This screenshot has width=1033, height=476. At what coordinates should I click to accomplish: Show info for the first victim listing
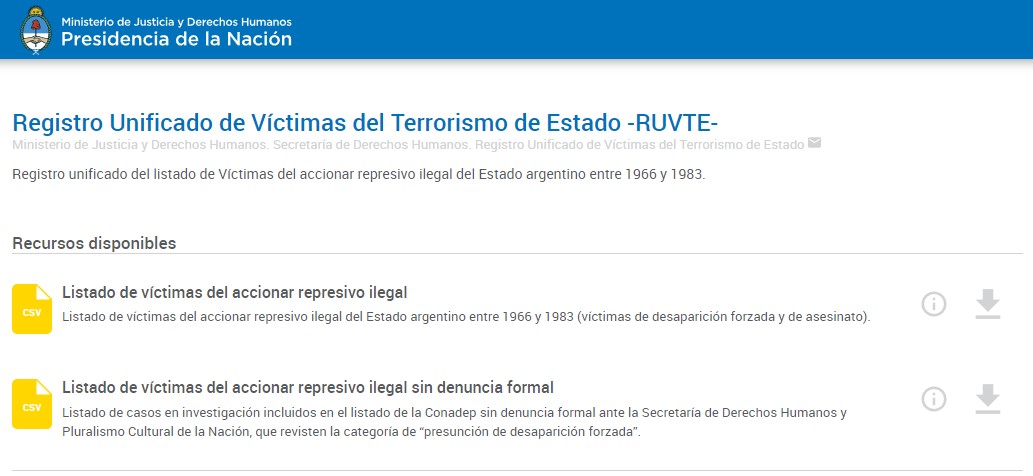coord(934,304)
